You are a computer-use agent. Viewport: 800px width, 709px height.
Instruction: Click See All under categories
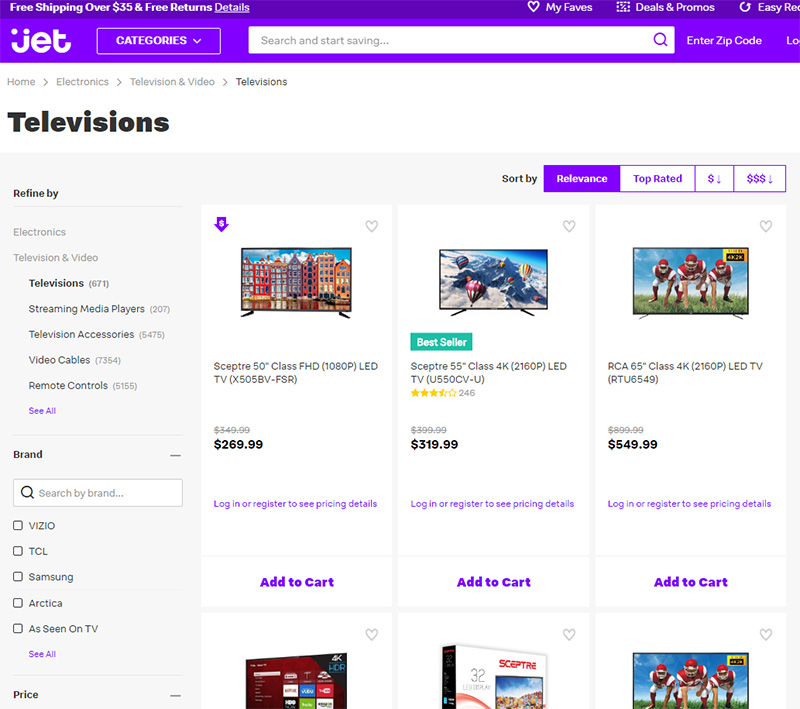[x=42, y=411]
